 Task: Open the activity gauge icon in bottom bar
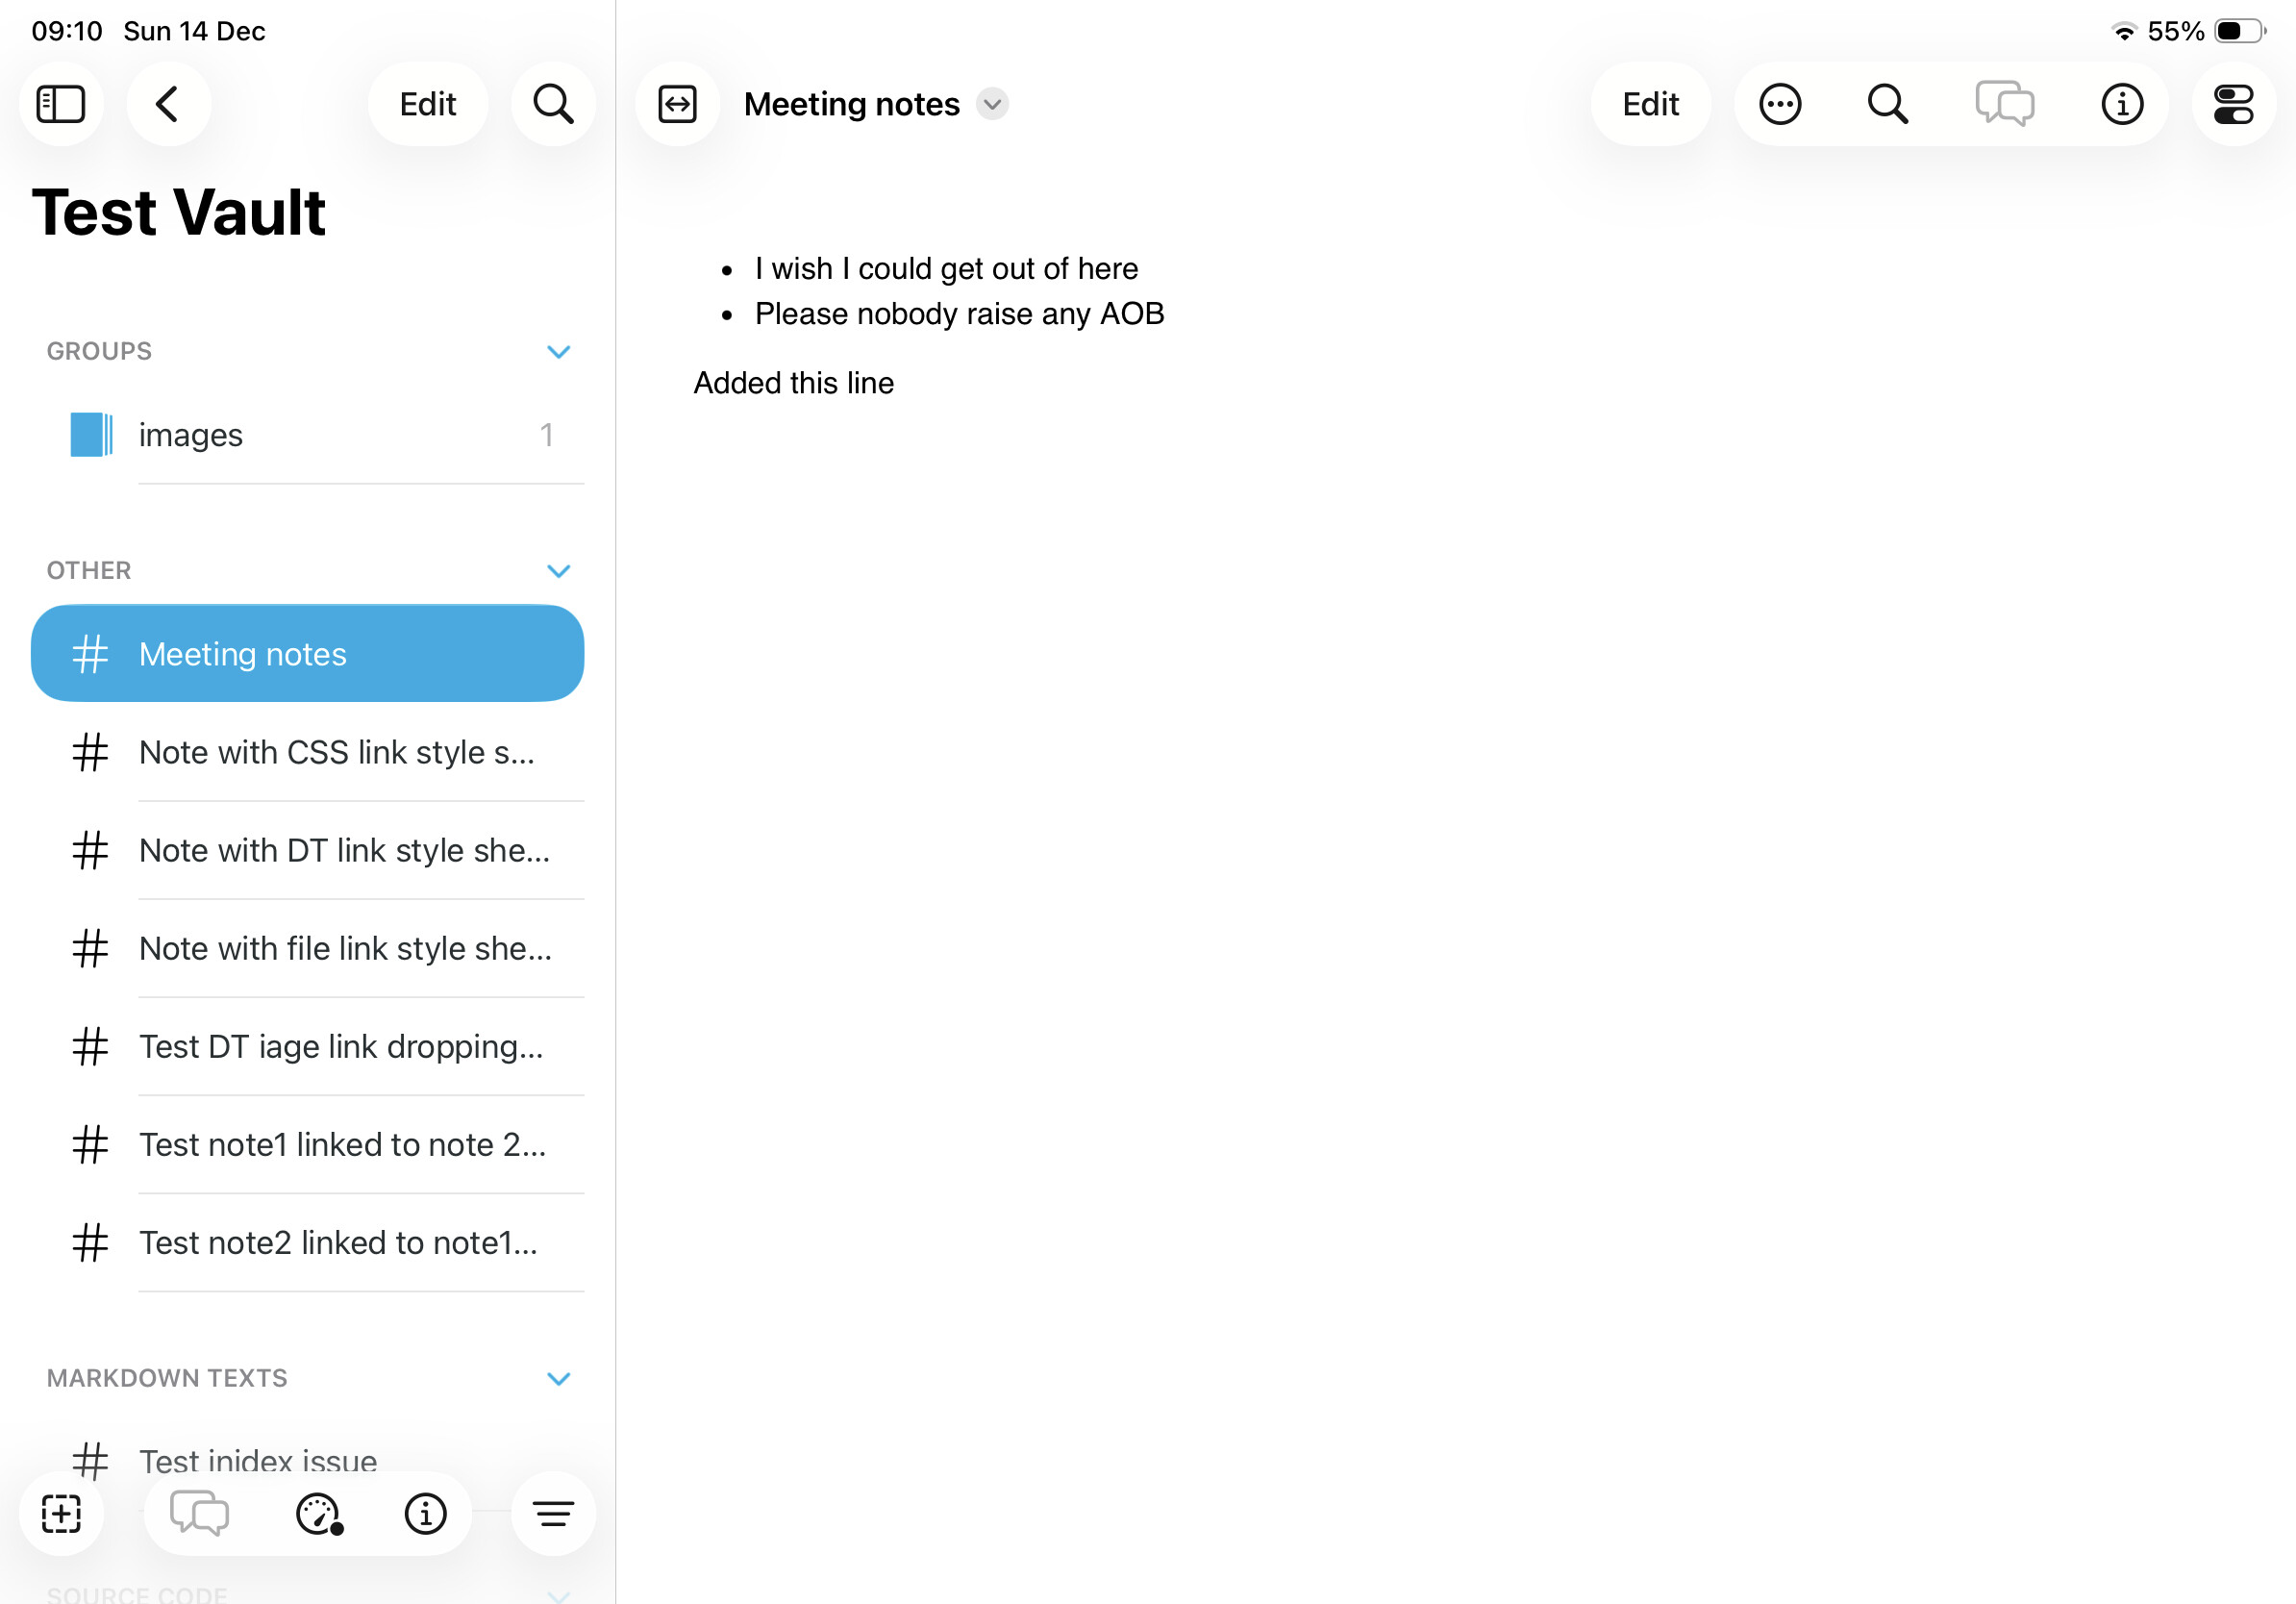[319, 1513]
